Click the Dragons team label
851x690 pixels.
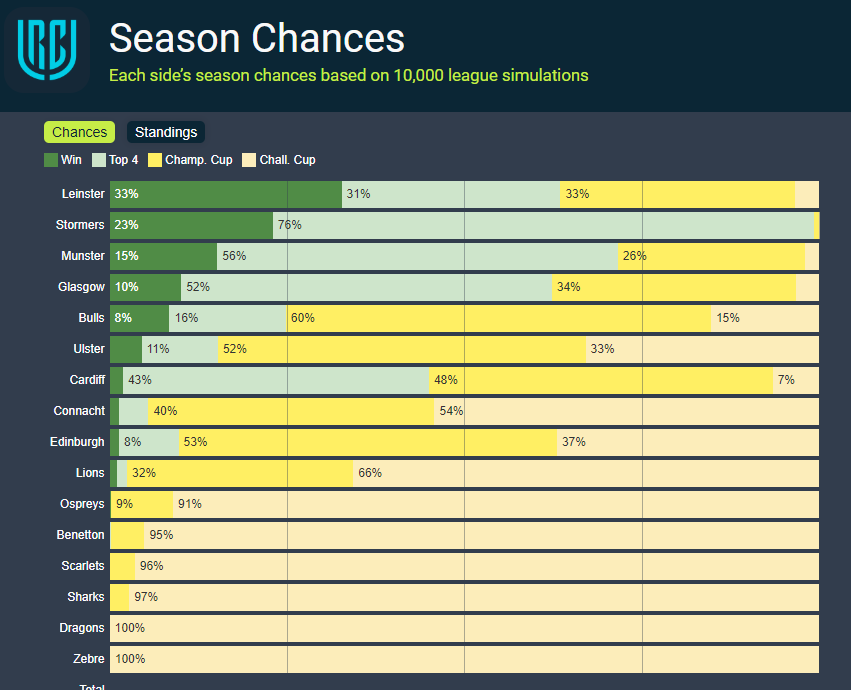[x=82, y=628]
